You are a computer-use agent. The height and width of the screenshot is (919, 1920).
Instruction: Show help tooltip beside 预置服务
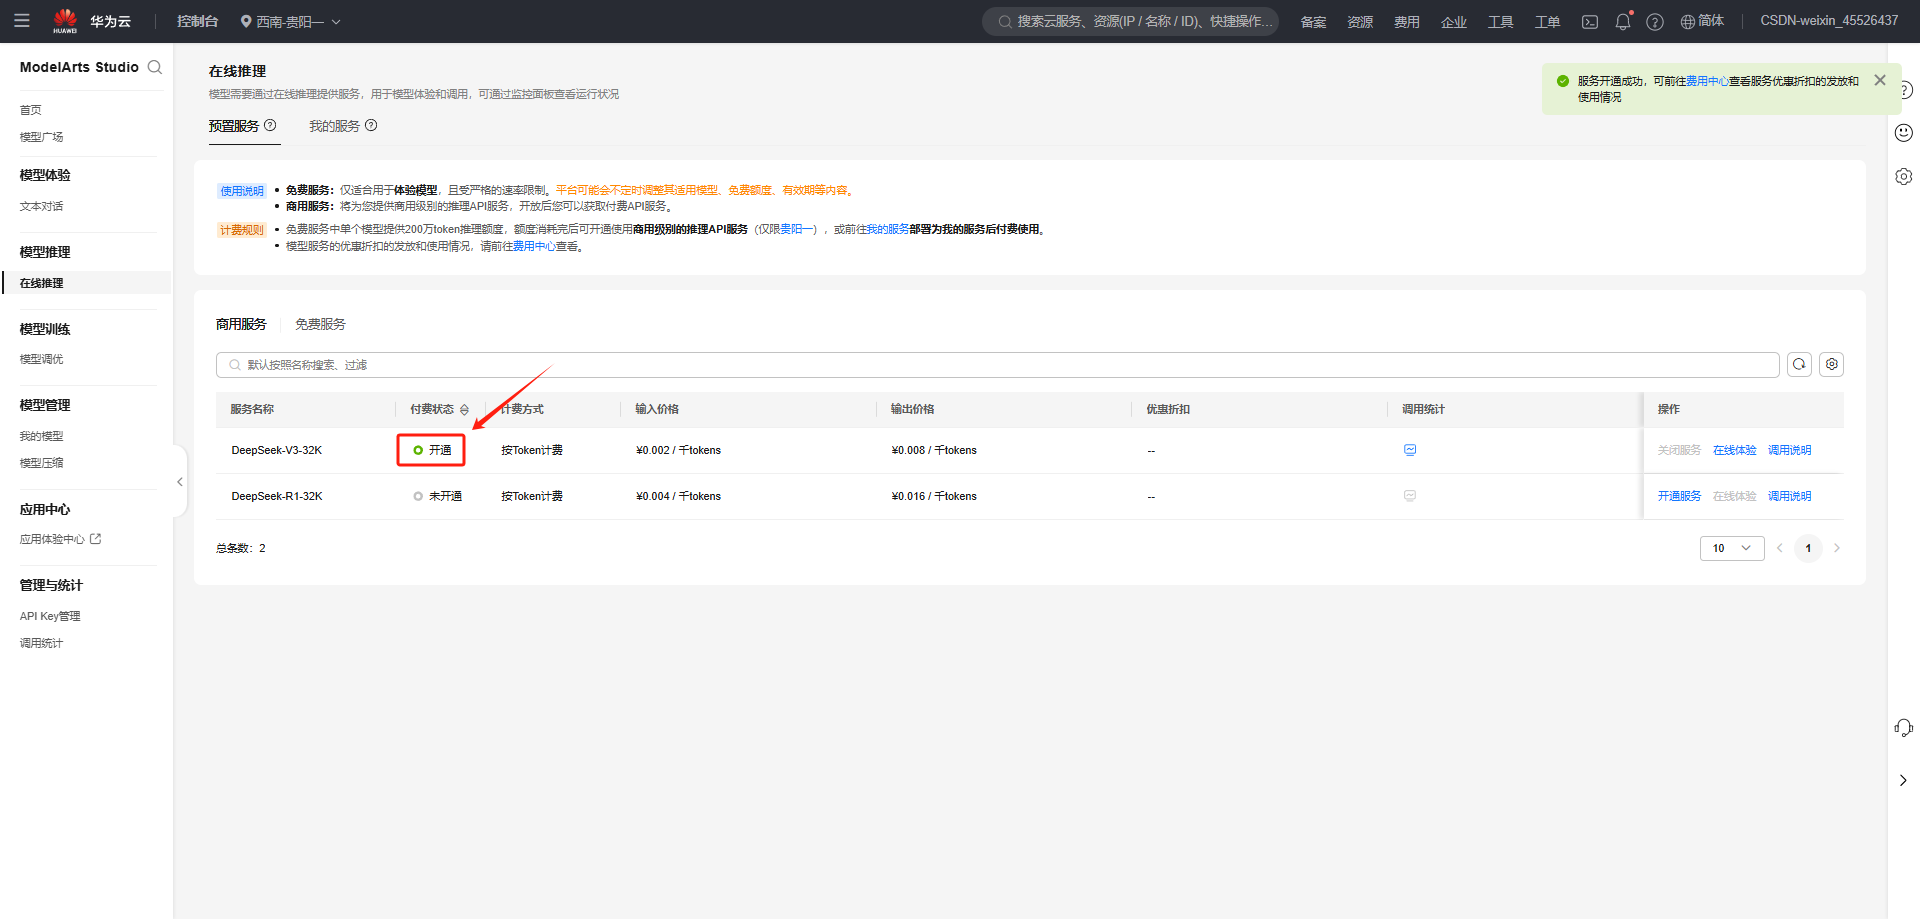tap(270, 126)
